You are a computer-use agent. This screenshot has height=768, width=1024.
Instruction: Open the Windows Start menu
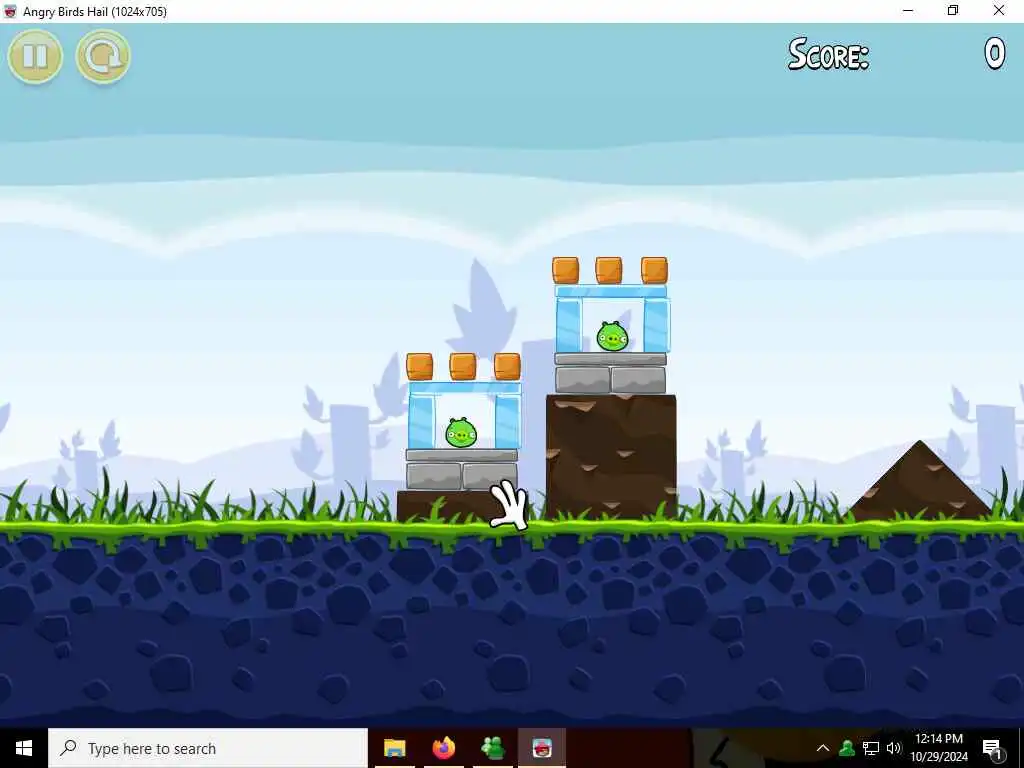[24, 748]
